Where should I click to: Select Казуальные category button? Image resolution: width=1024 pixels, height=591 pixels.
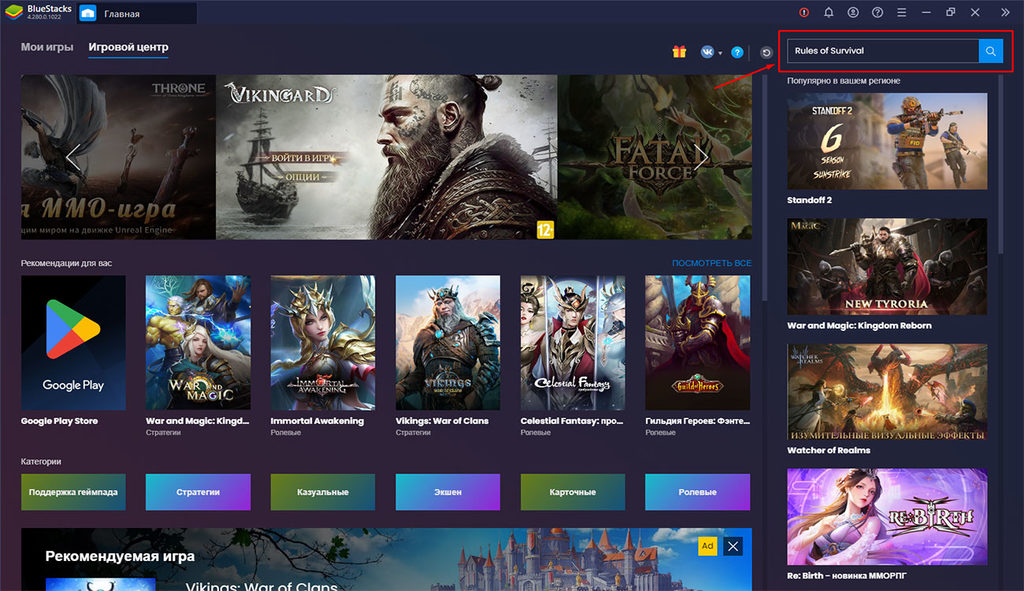pyautogui.click(x=323, y=492)
